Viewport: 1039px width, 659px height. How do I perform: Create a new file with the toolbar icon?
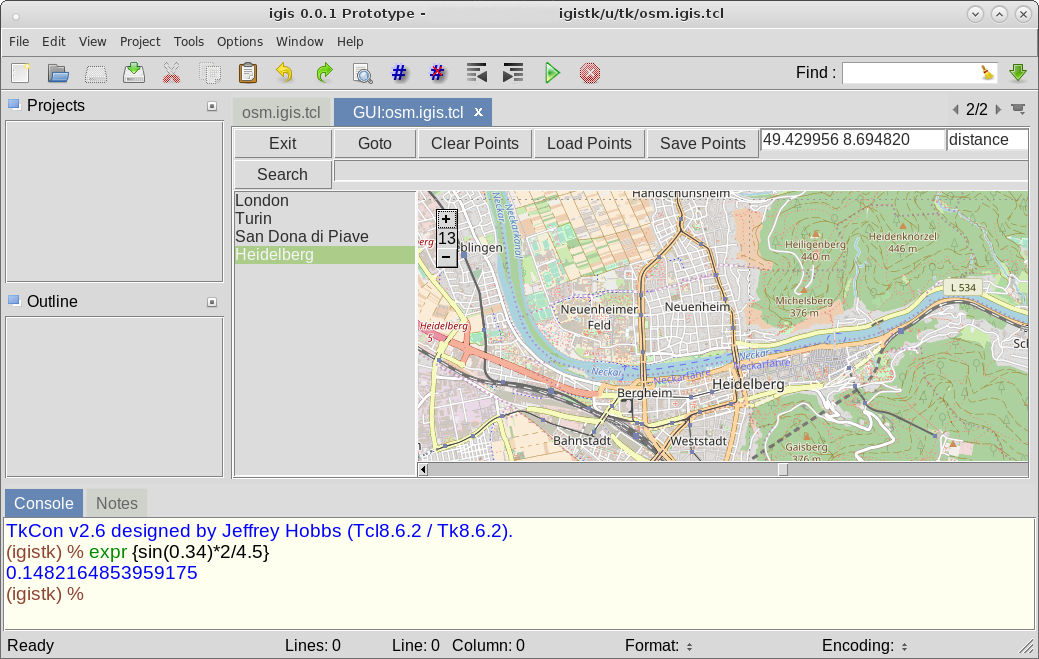[21, 73]
